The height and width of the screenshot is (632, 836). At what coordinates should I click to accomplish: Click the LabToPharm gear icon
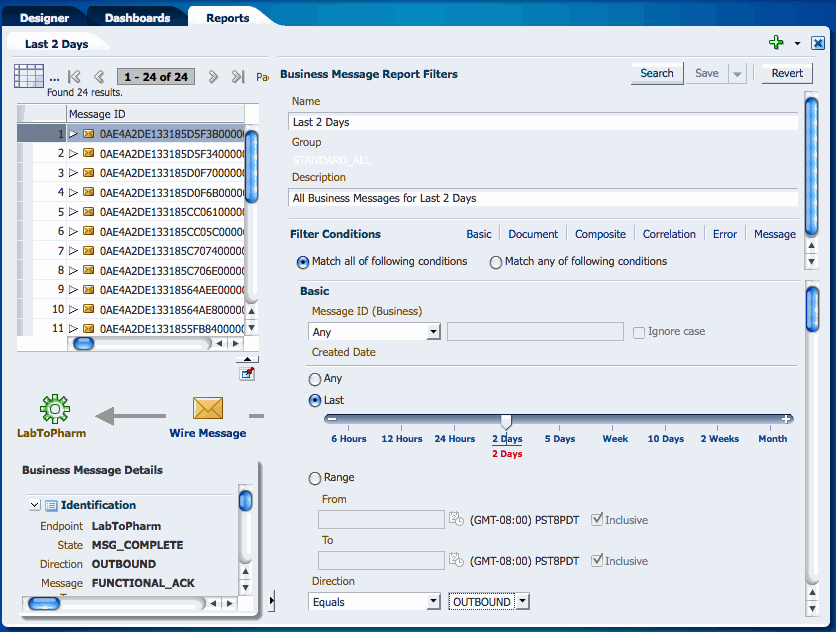coord(54,409)
